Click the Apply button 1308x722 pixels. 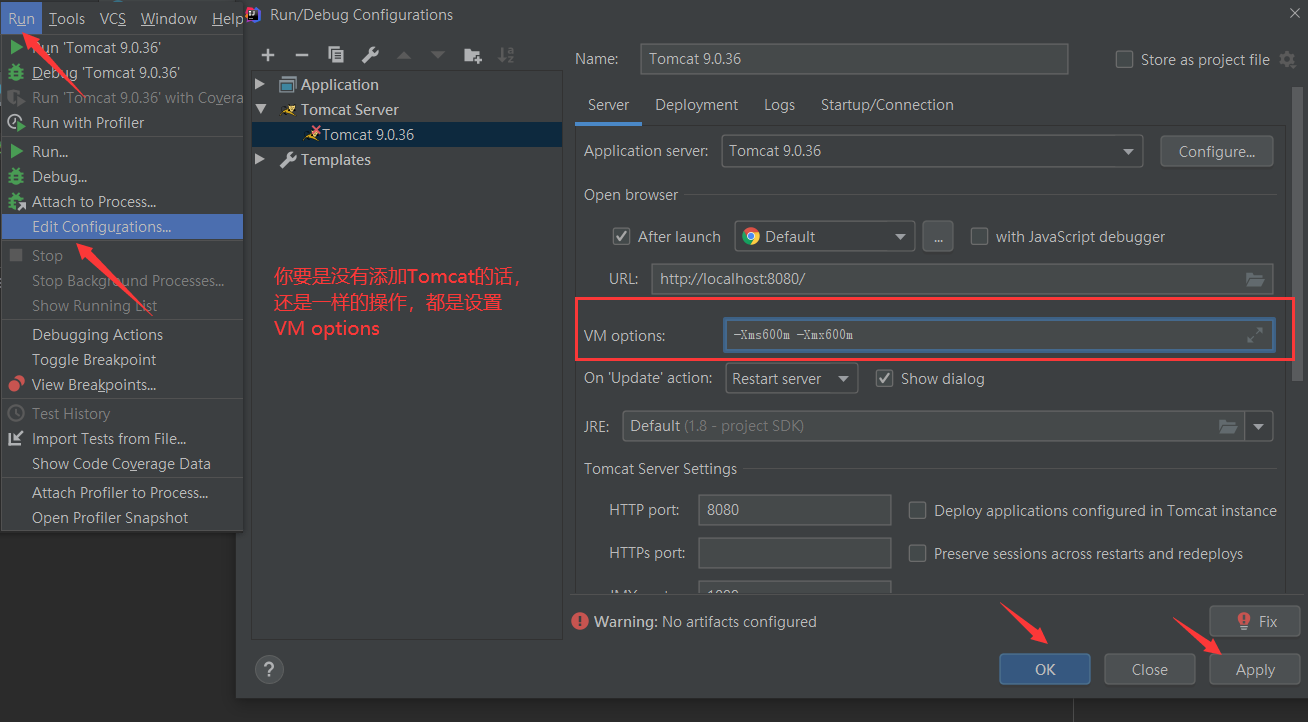coord(1254,670)
